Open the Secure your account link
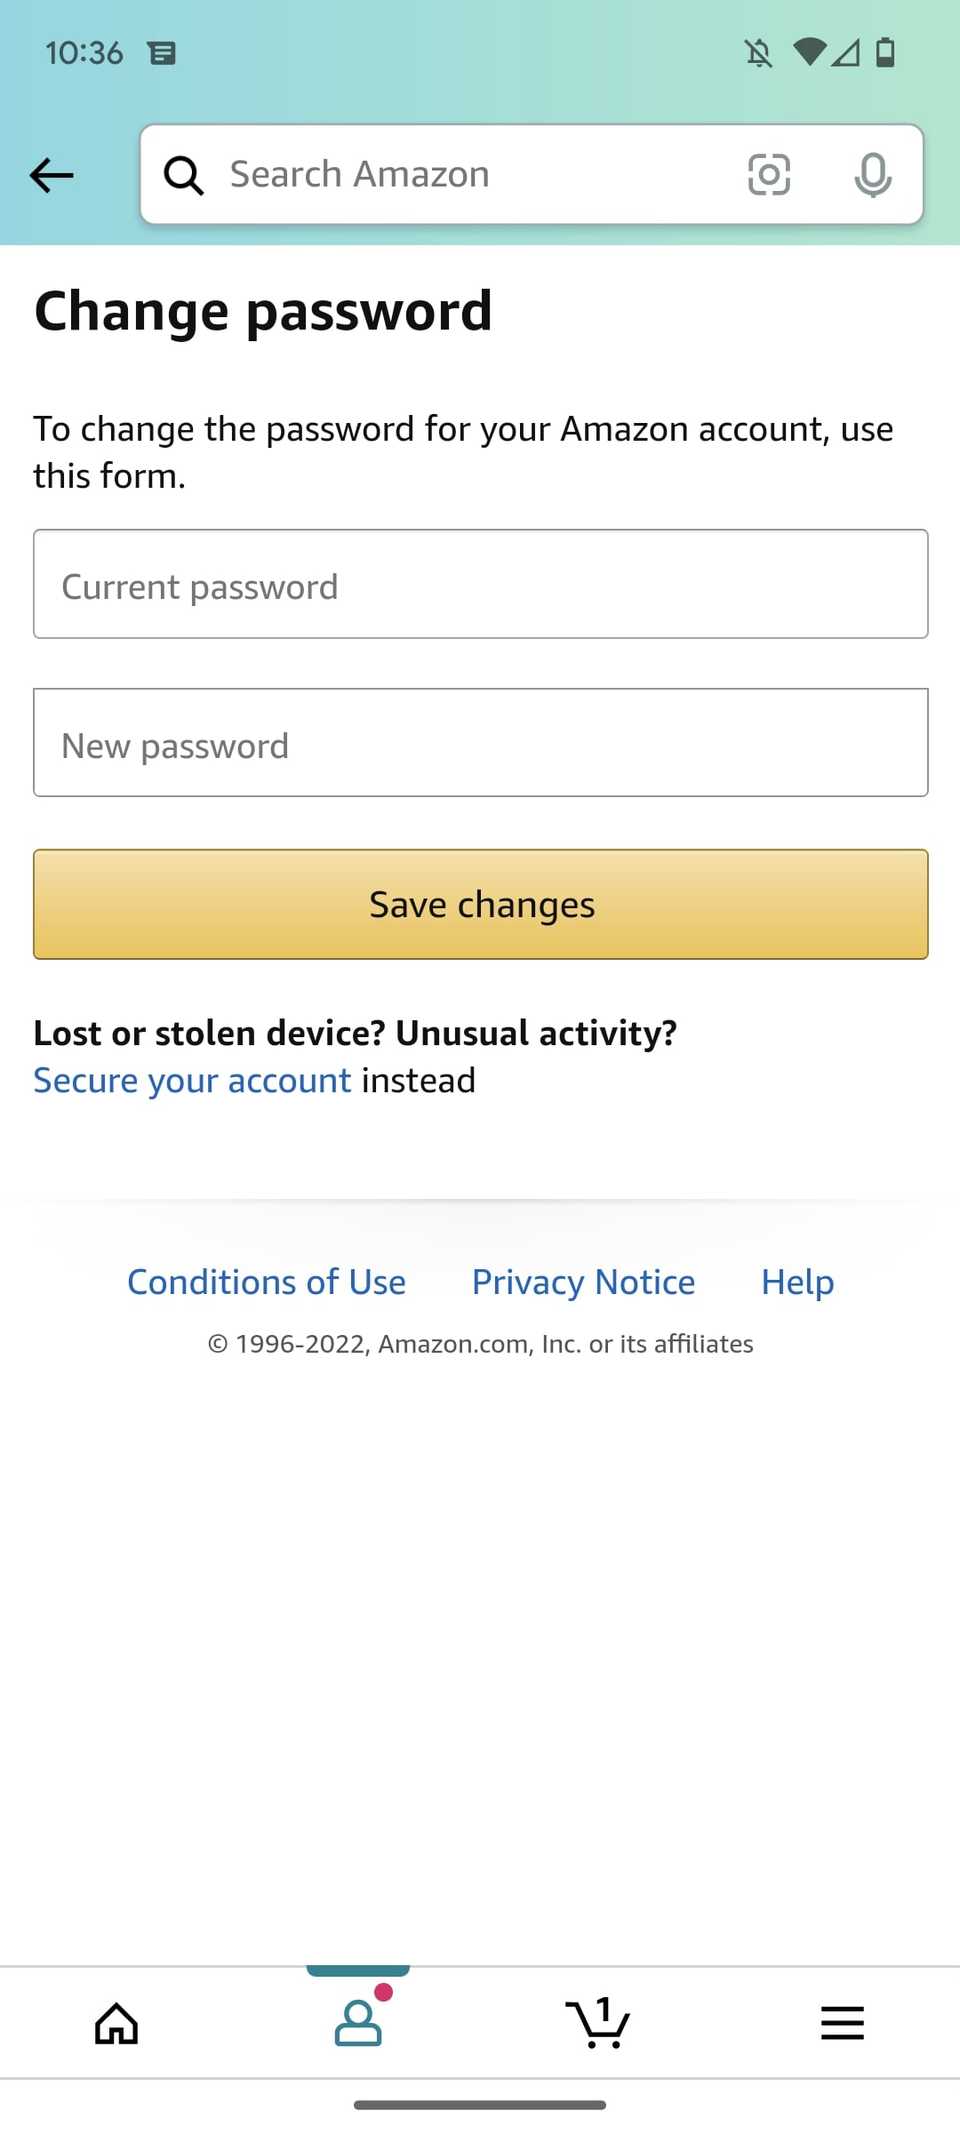 (192, 1080)
